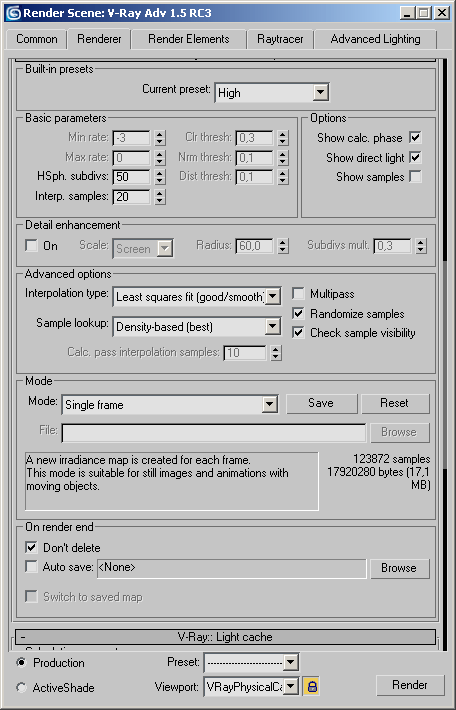The width and height of the screenshot is (456, 710).
Task: Open the Viewport dropdown
Action: 251,687
